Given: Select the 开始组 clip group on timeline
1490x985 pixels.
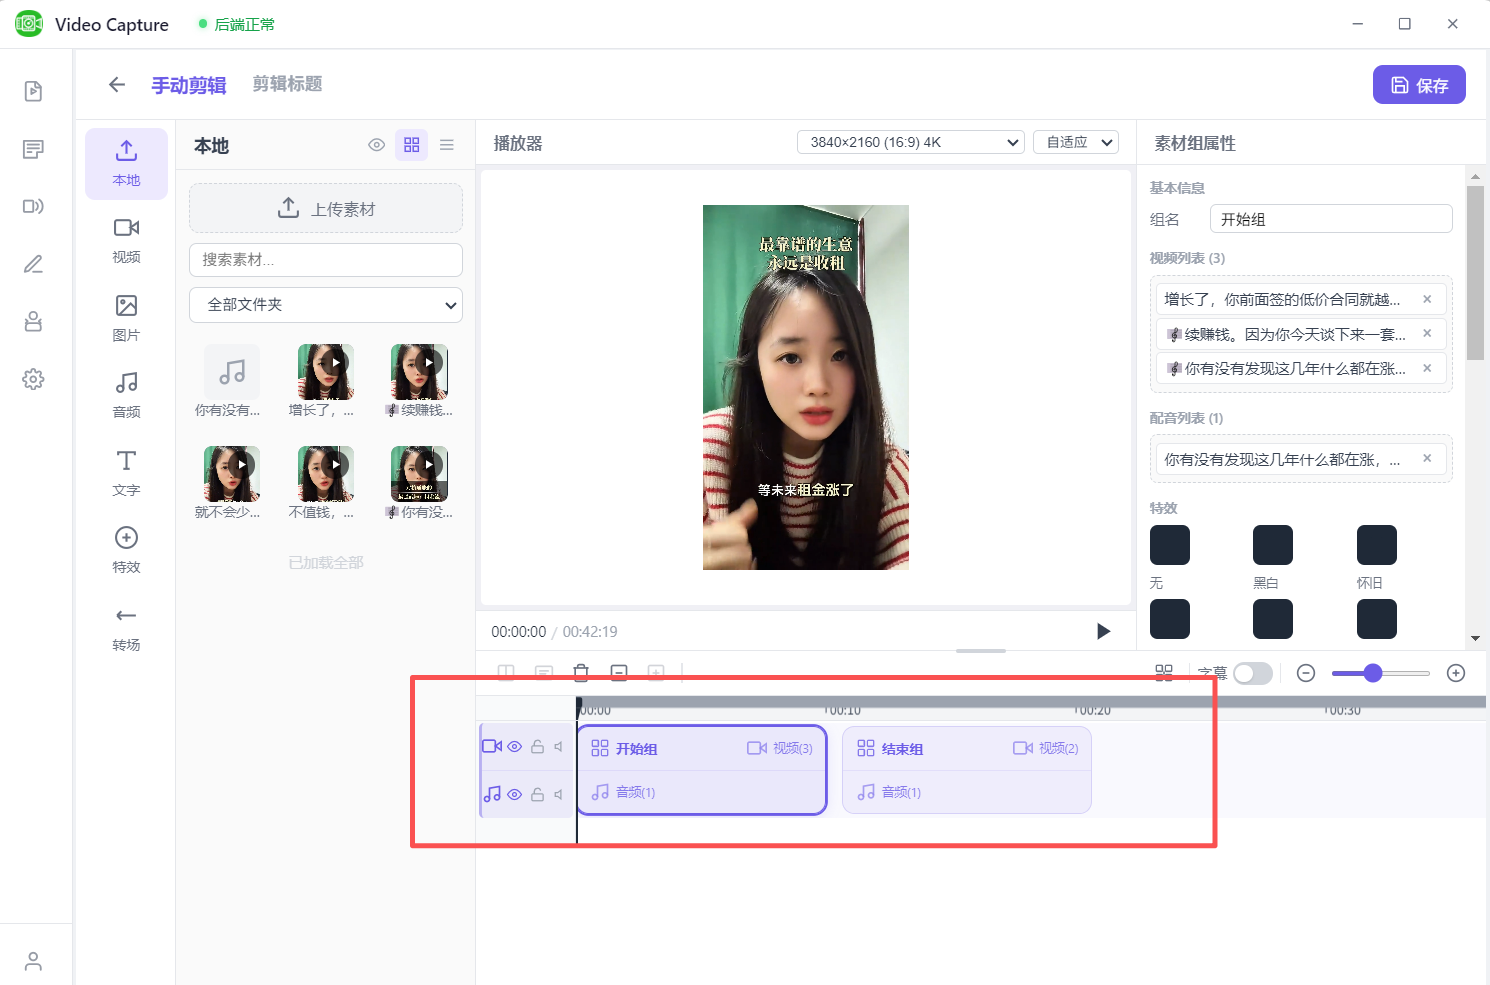Looking at the screenshot, I should (702, 770).
